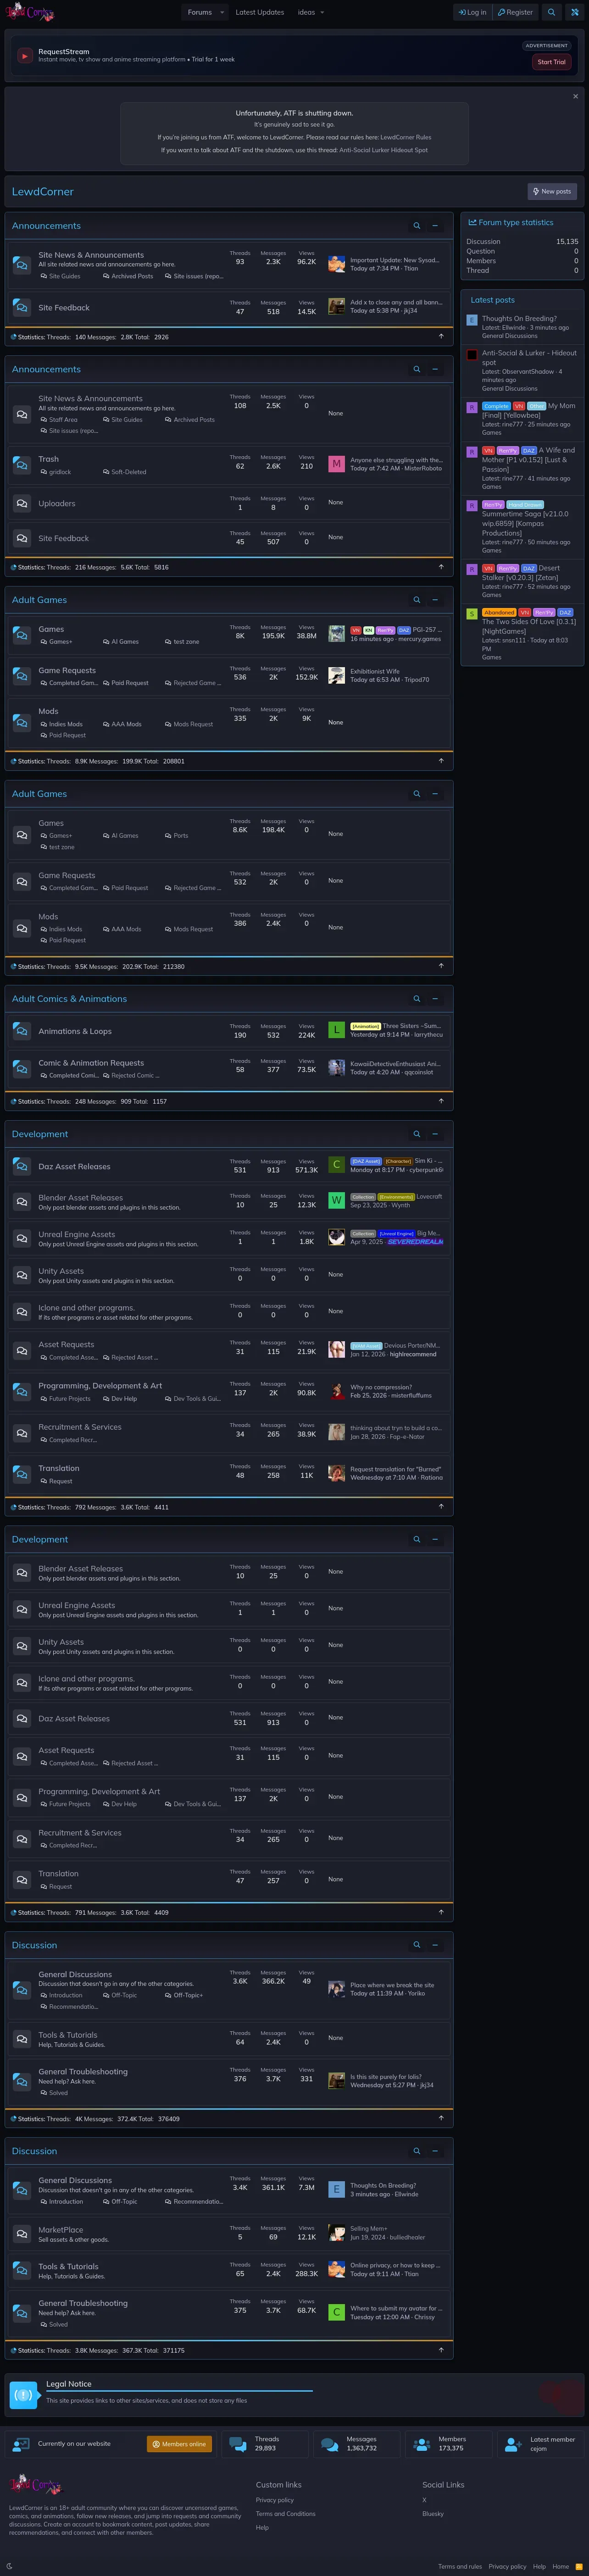Click the Currently on our website icon
589x2576 pixels.
point(21,2443)
